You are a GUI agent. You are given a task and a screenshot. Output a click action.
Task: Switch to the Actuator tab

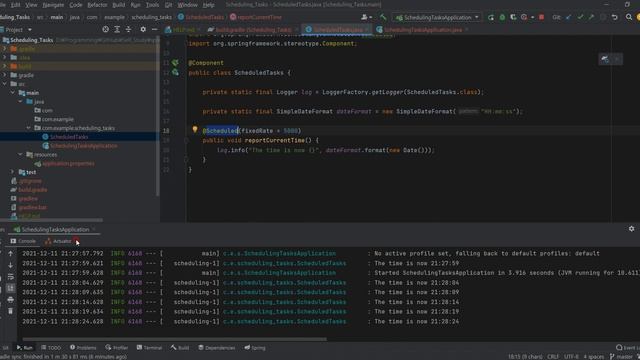58,241
